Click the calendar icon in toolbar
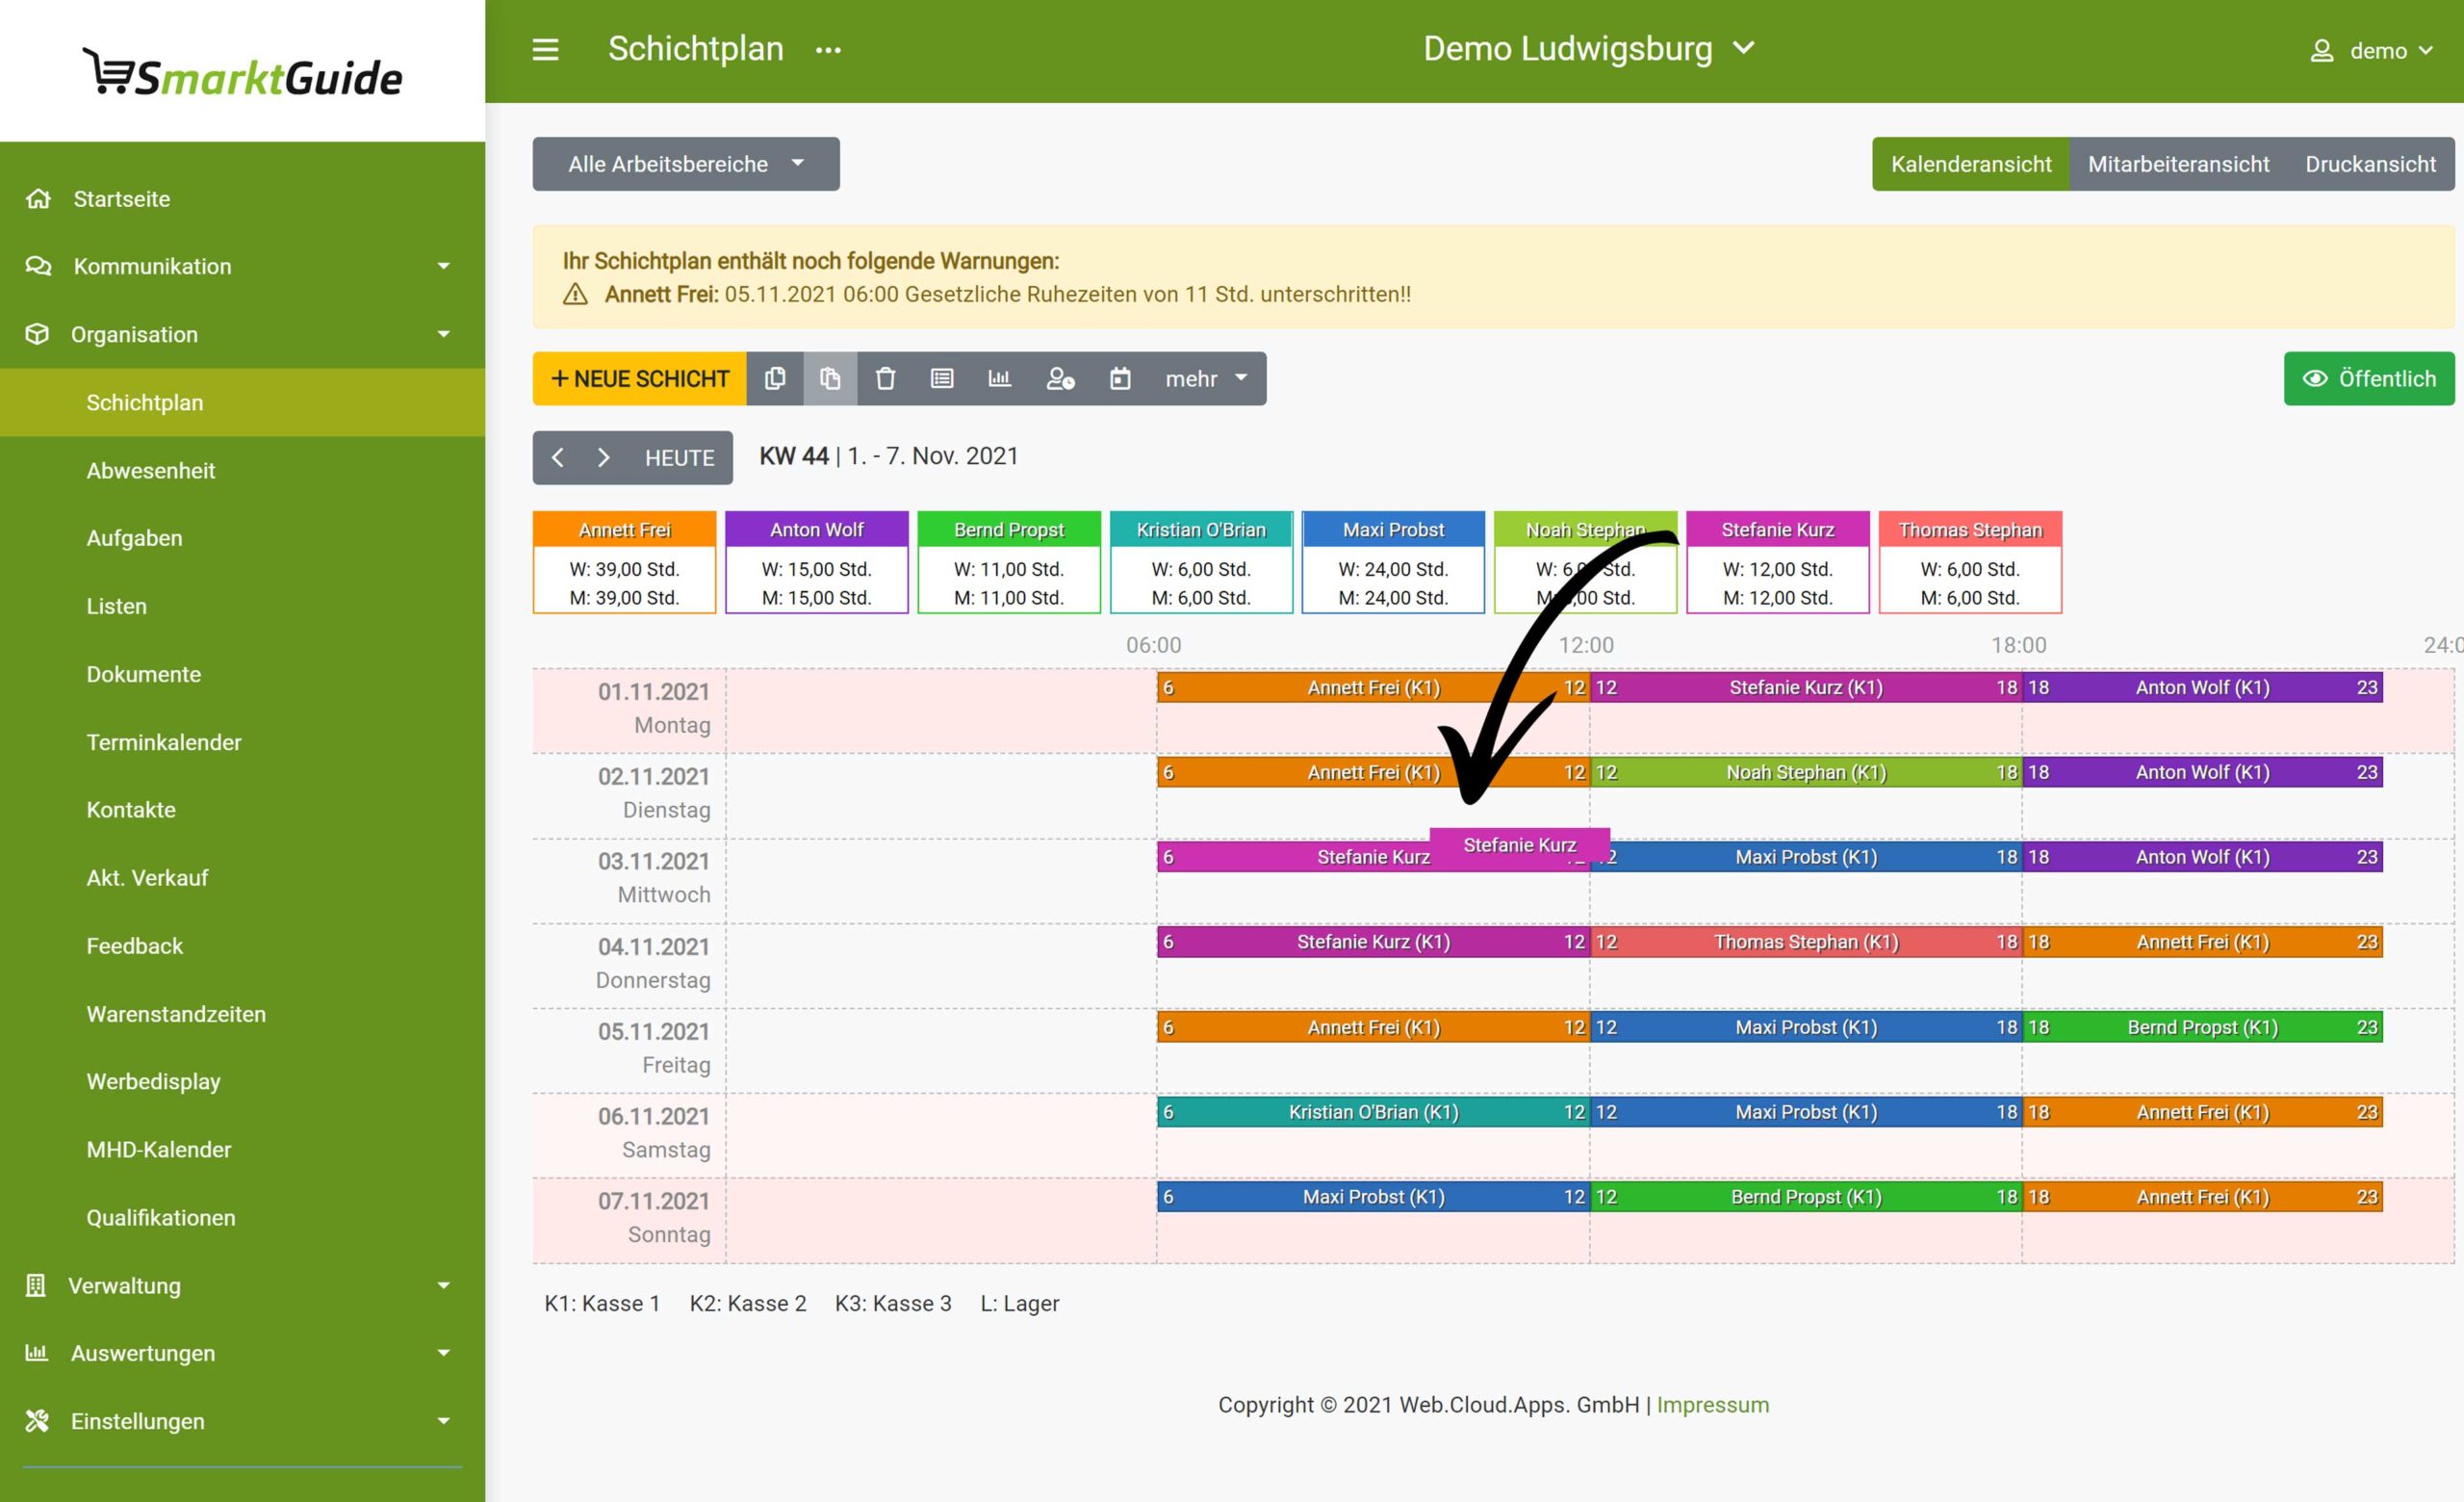This screenshot has width=2464, height=1502. point(1120,378)
